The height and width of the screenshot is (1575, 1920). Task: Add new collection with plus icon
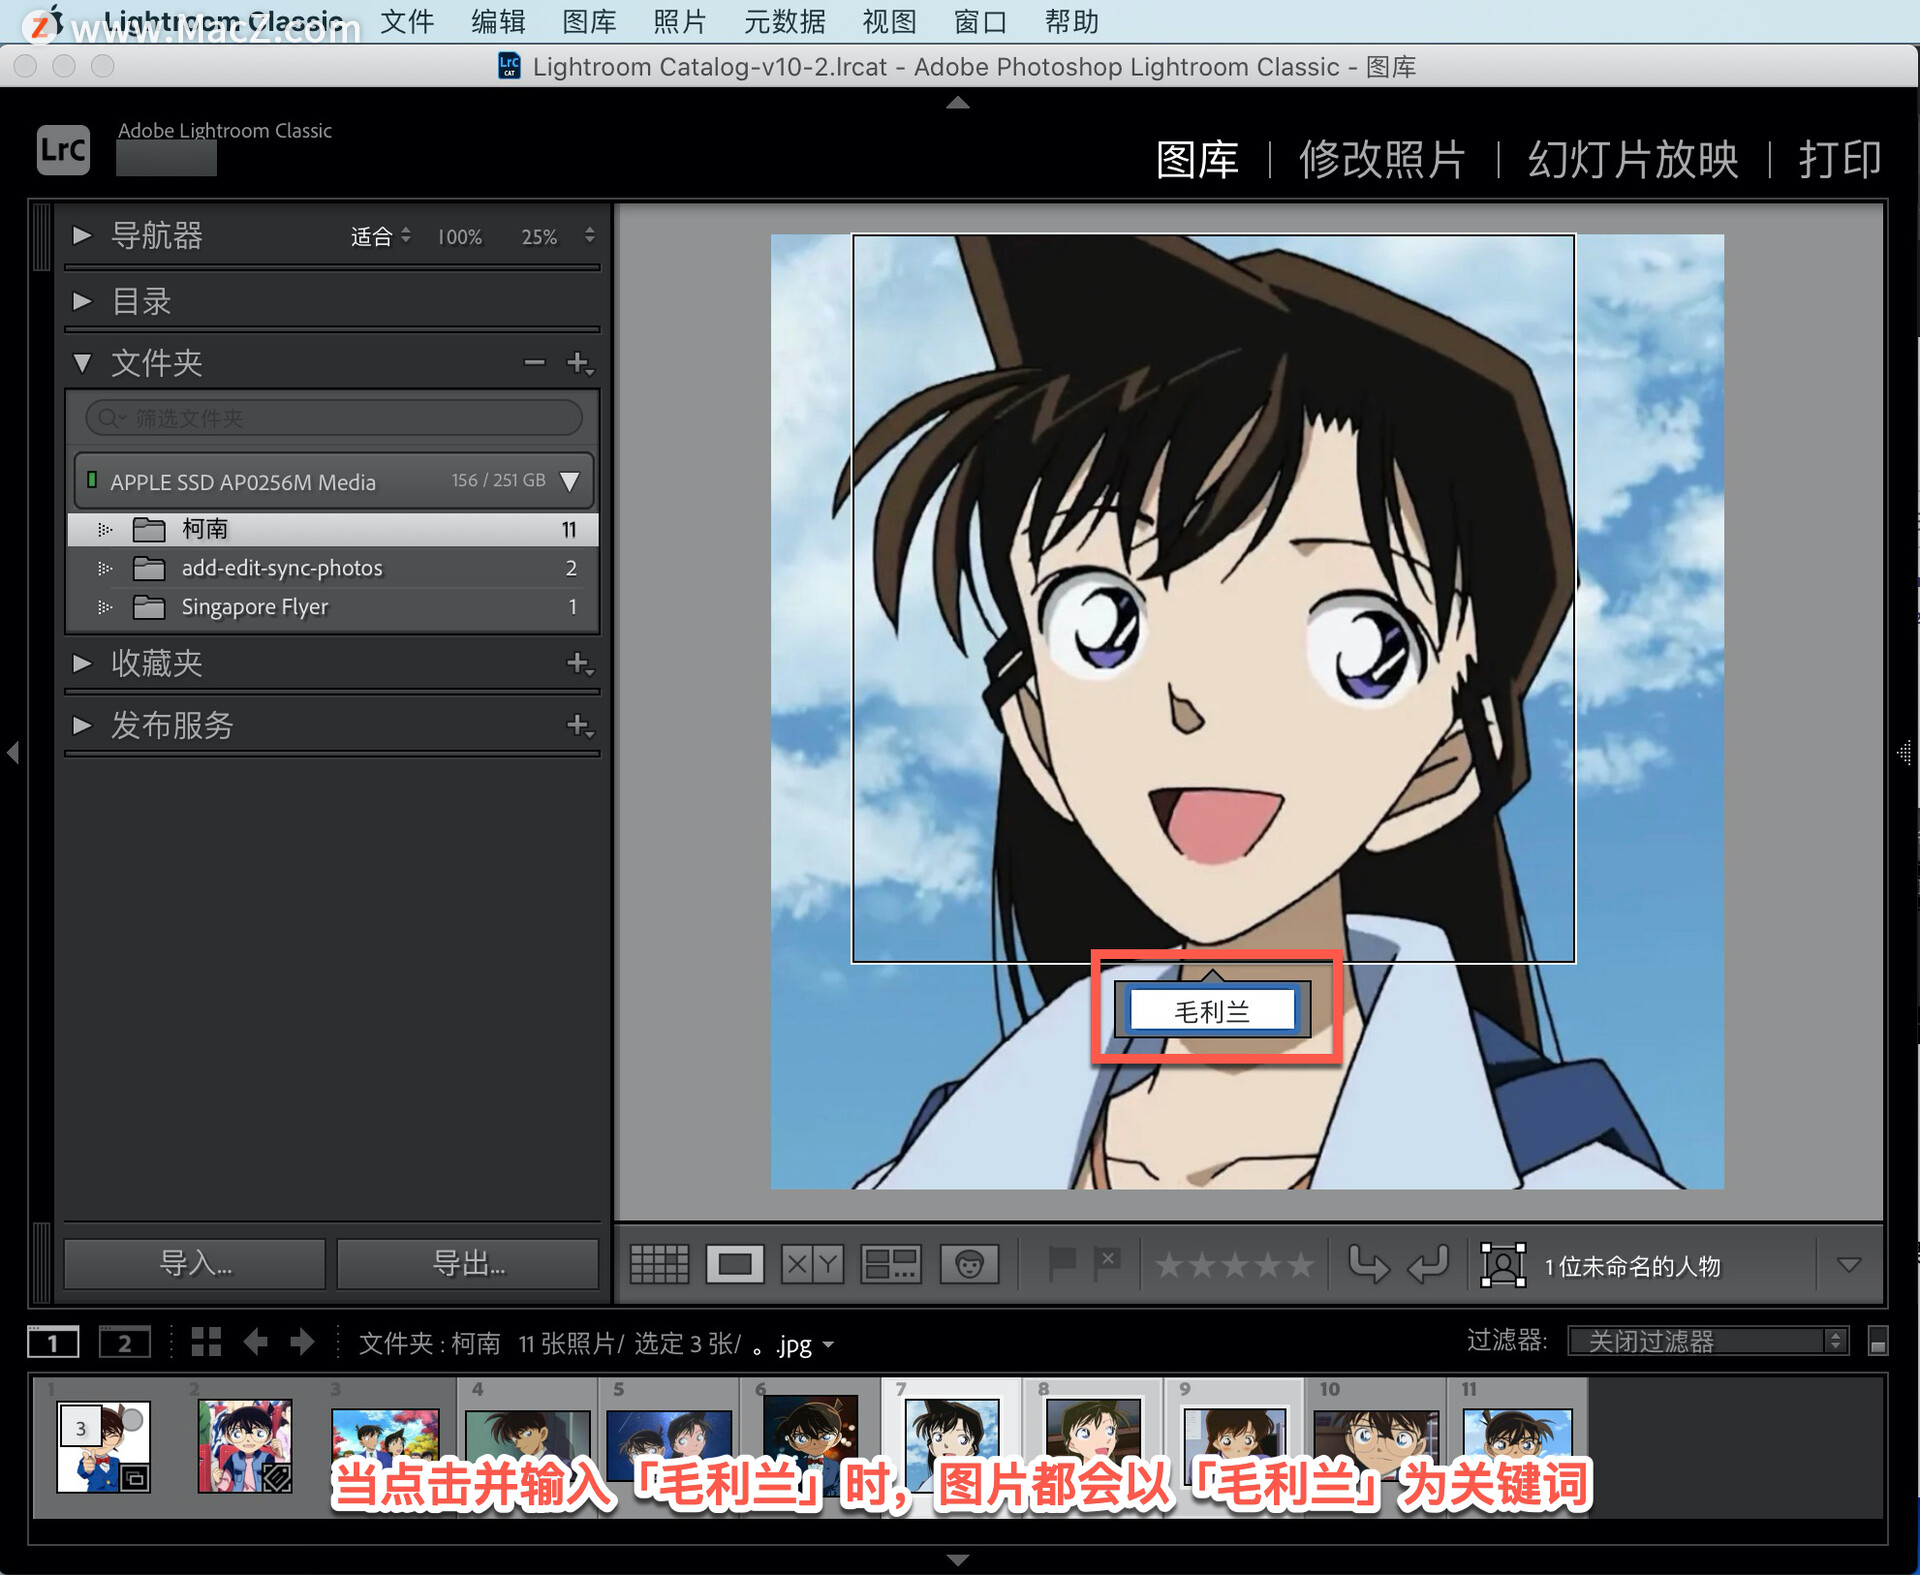pyautogui.click(x=579, y=663)
